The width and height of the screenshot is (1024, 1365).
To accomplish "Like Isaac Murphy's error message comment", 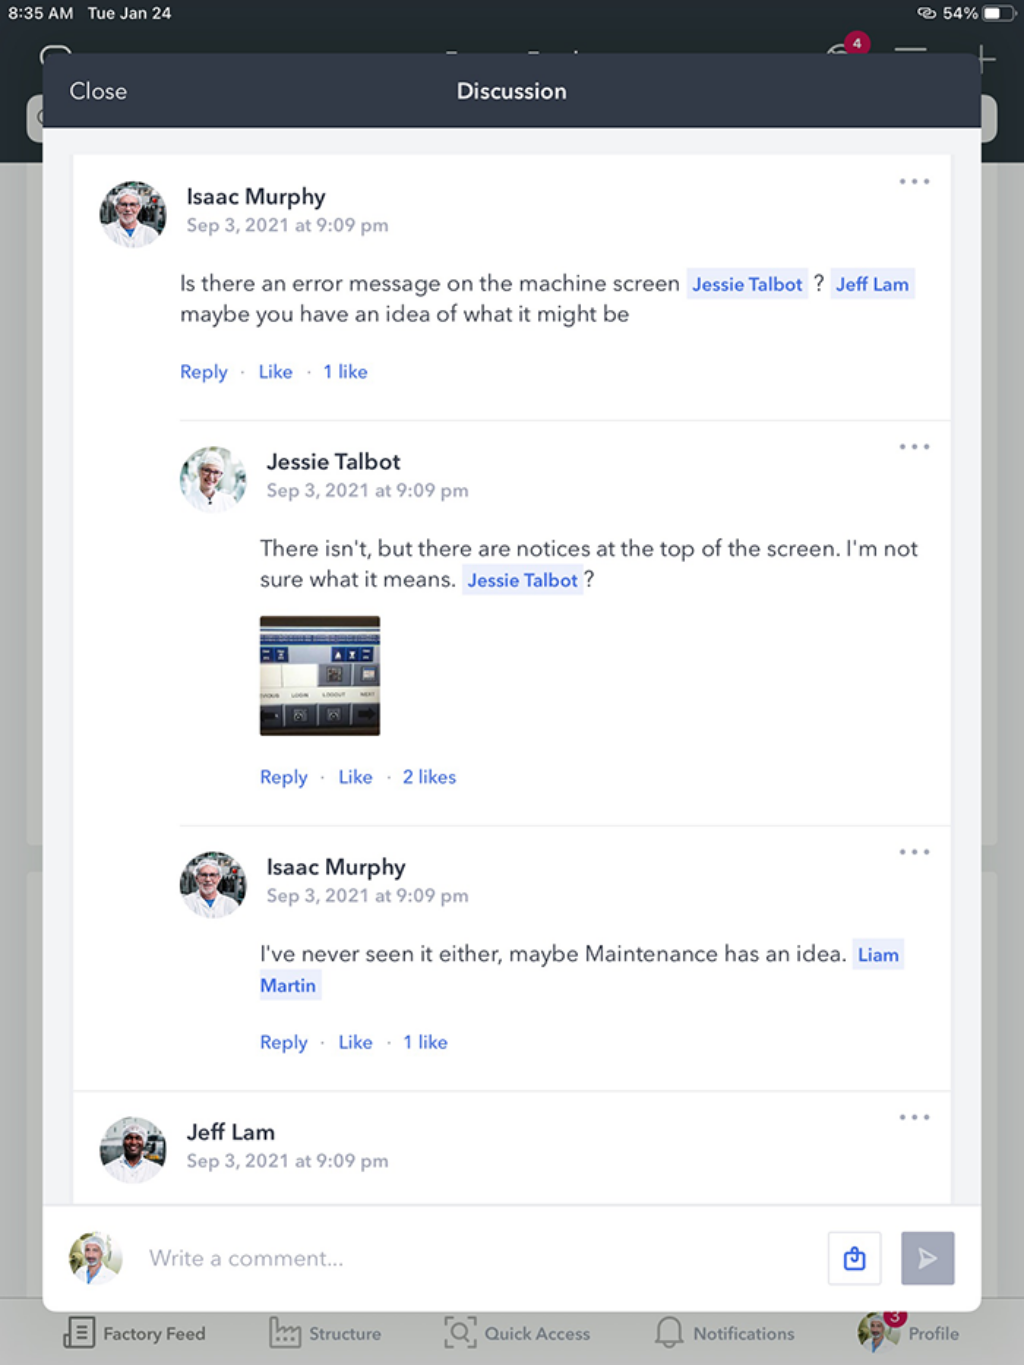I will 275,372.
